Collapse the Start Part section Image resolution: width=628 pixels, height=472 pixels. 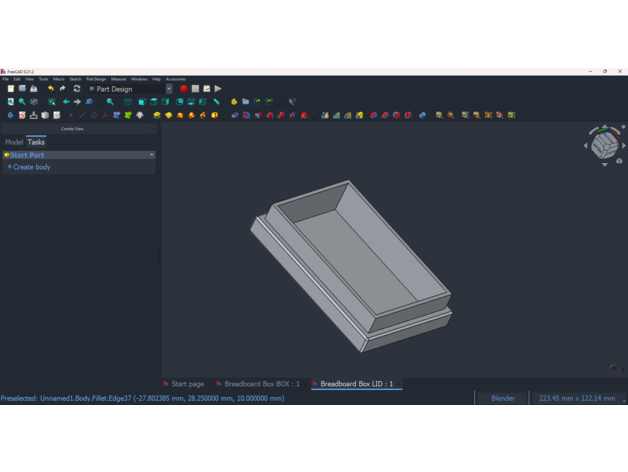click(151, 155)
